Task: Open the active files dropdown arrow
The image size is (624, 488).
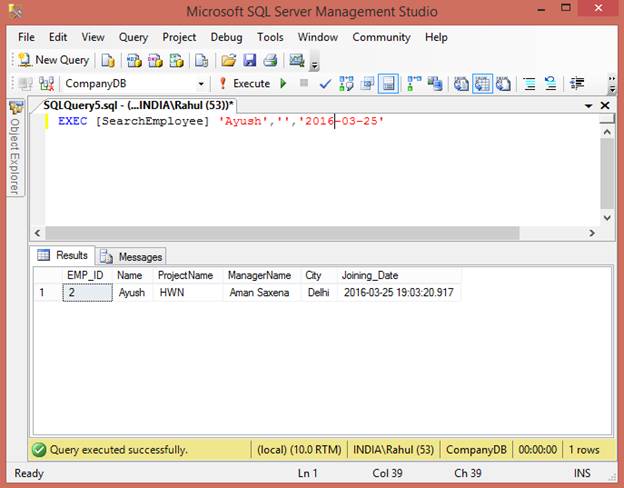Action: (589, 105)
